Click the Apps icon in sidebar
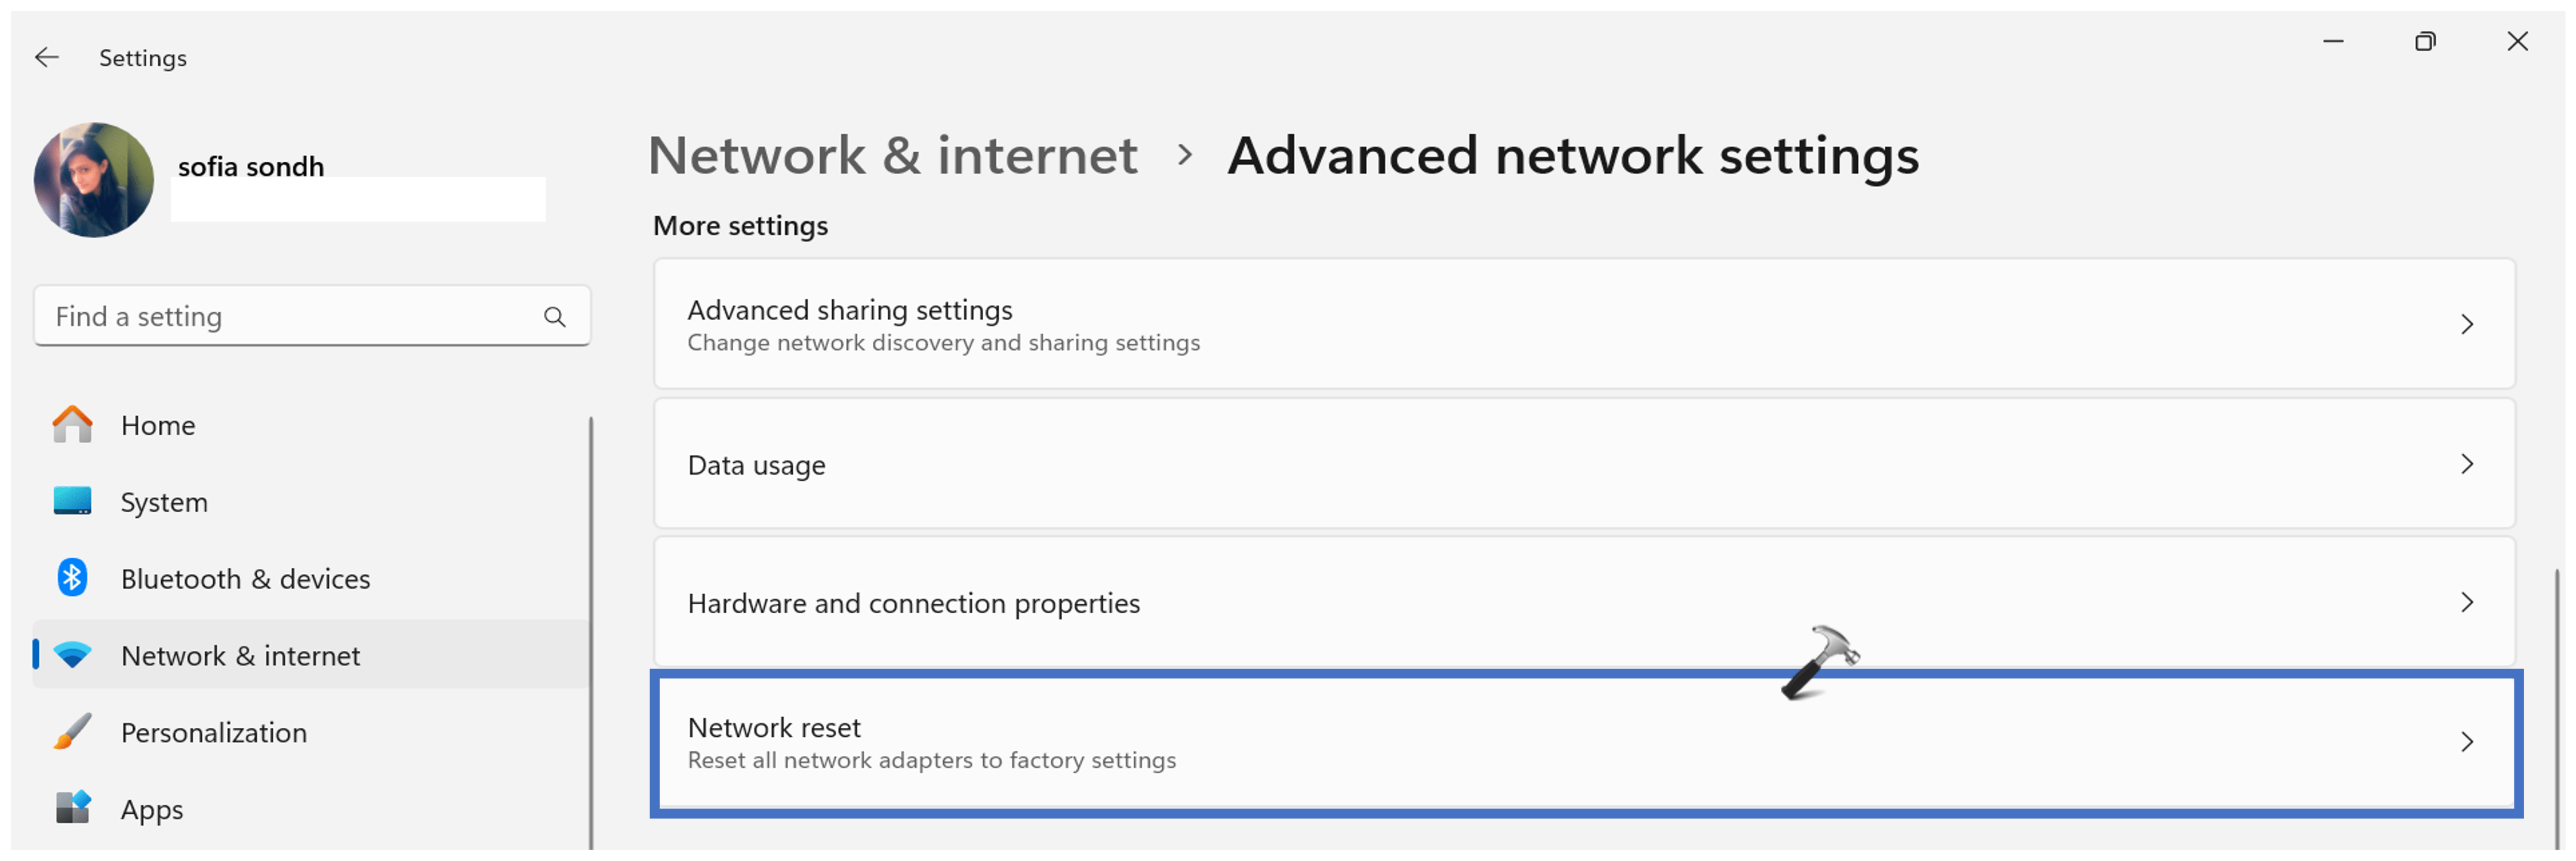 (72, 808)
